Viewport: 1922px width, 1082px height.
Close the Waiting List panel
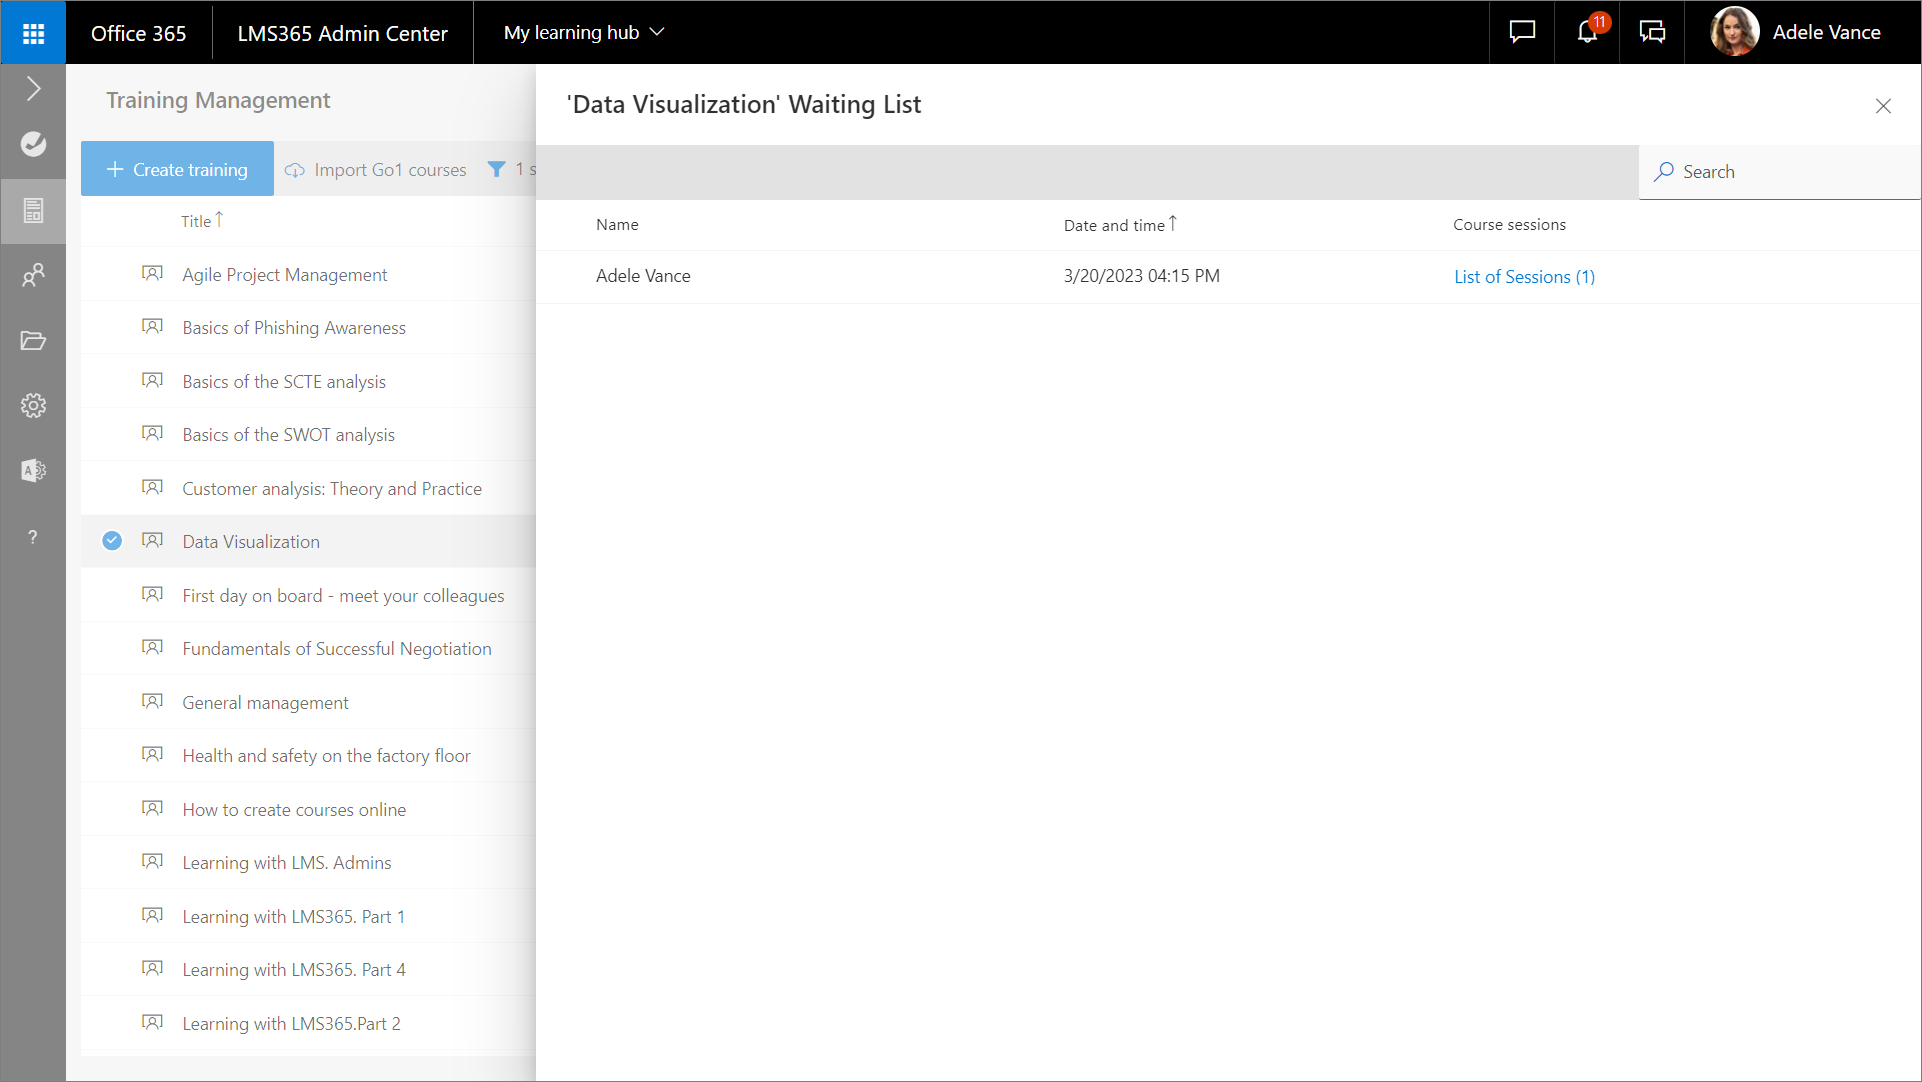(x=1883, y=106)
